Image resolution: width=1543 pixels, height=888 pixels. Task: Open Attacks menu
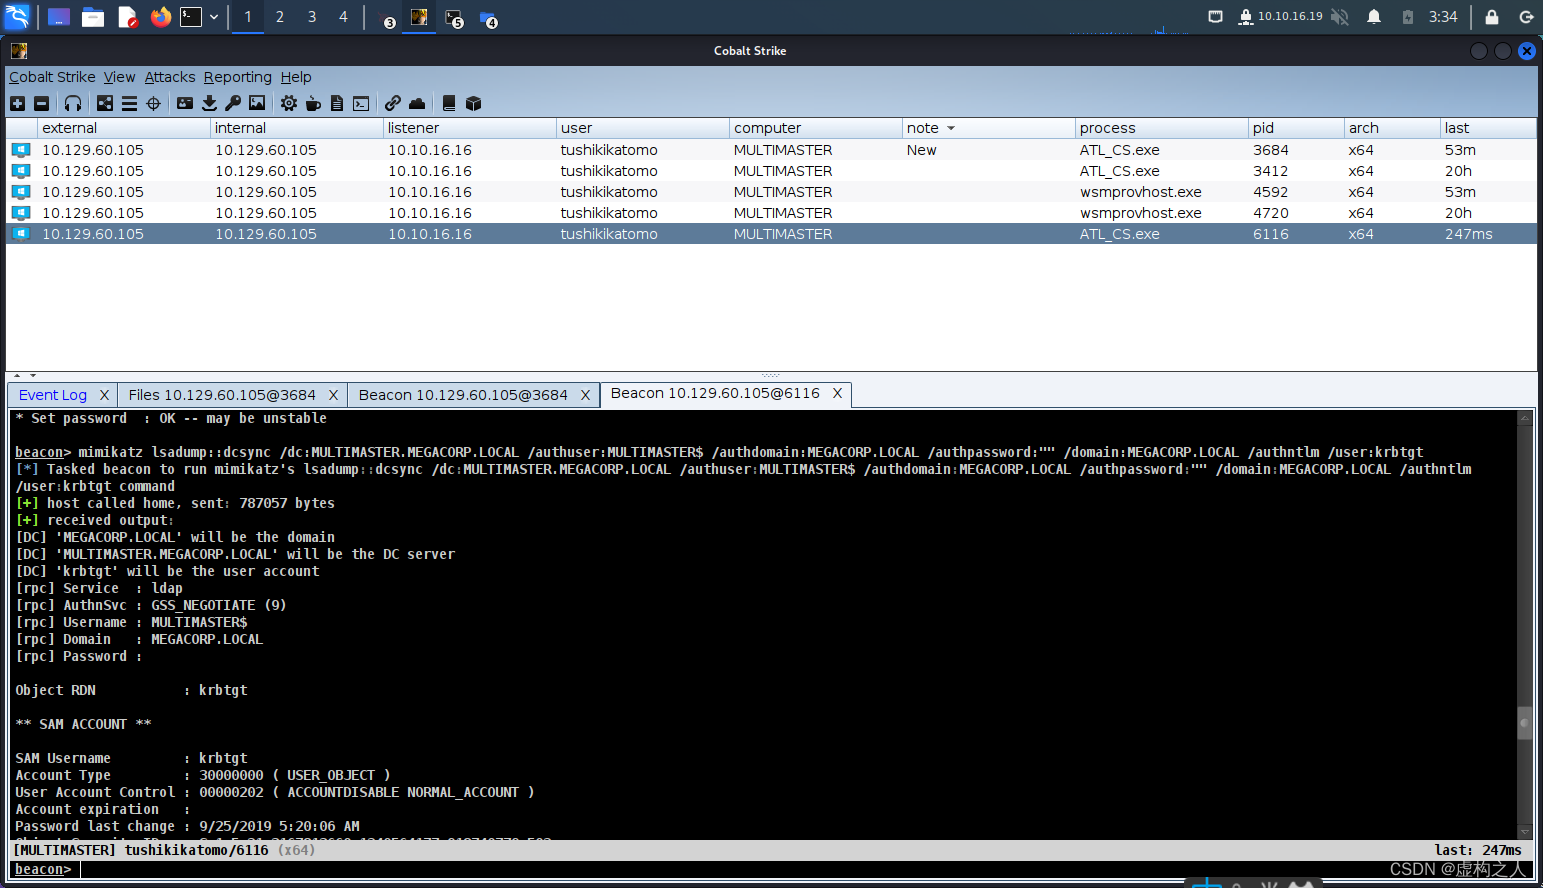(x=170, y=77)
